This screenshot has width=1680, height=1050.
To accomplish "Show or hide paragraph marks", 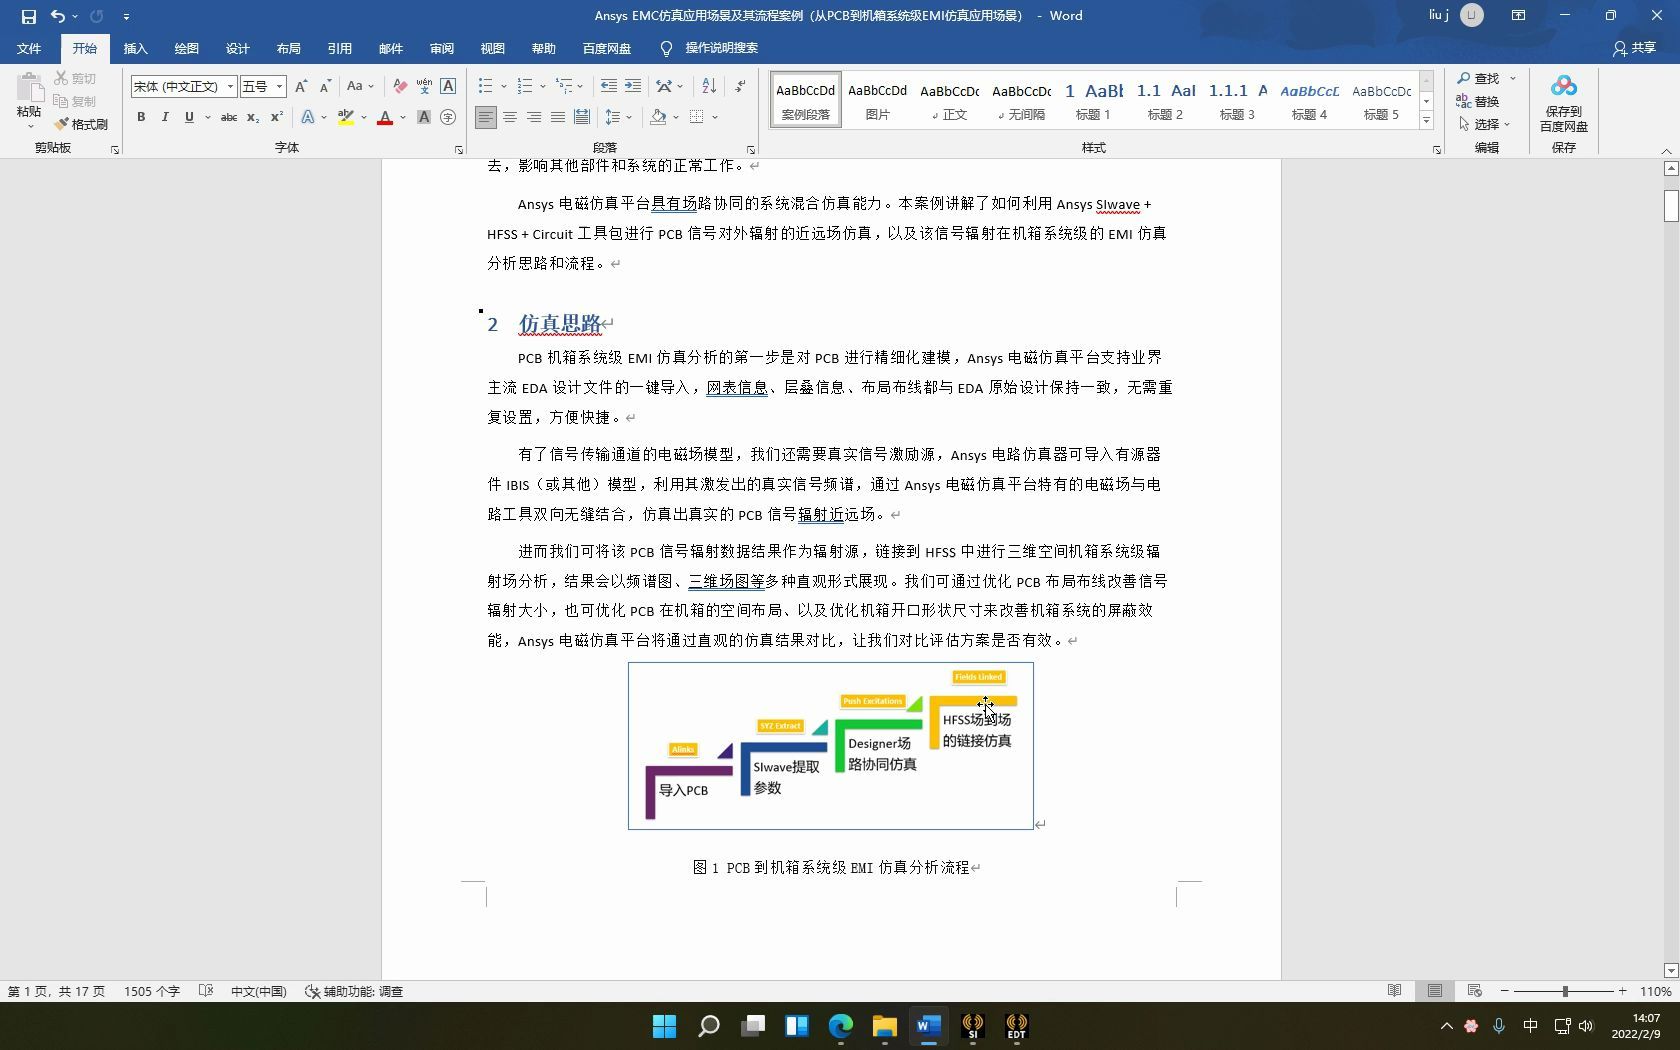I will click(741, 86).
